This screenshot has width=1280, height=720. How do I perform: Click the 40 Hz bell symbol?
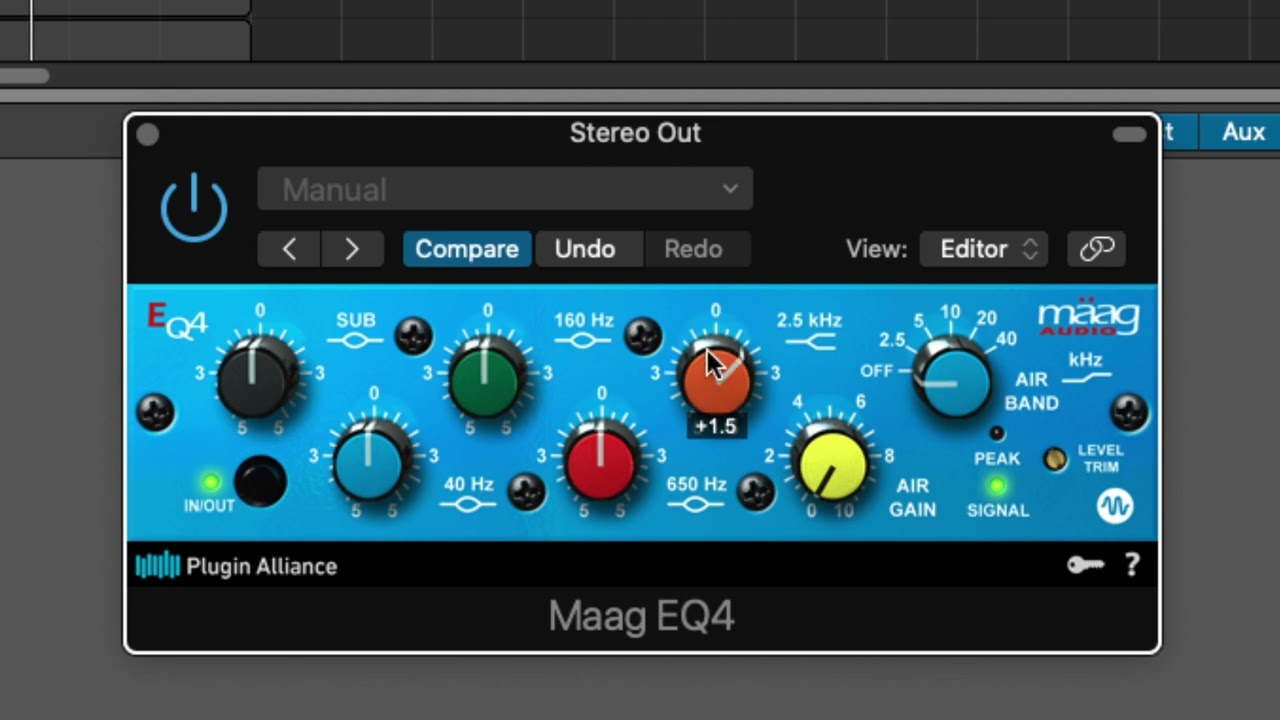pos(468,505)
